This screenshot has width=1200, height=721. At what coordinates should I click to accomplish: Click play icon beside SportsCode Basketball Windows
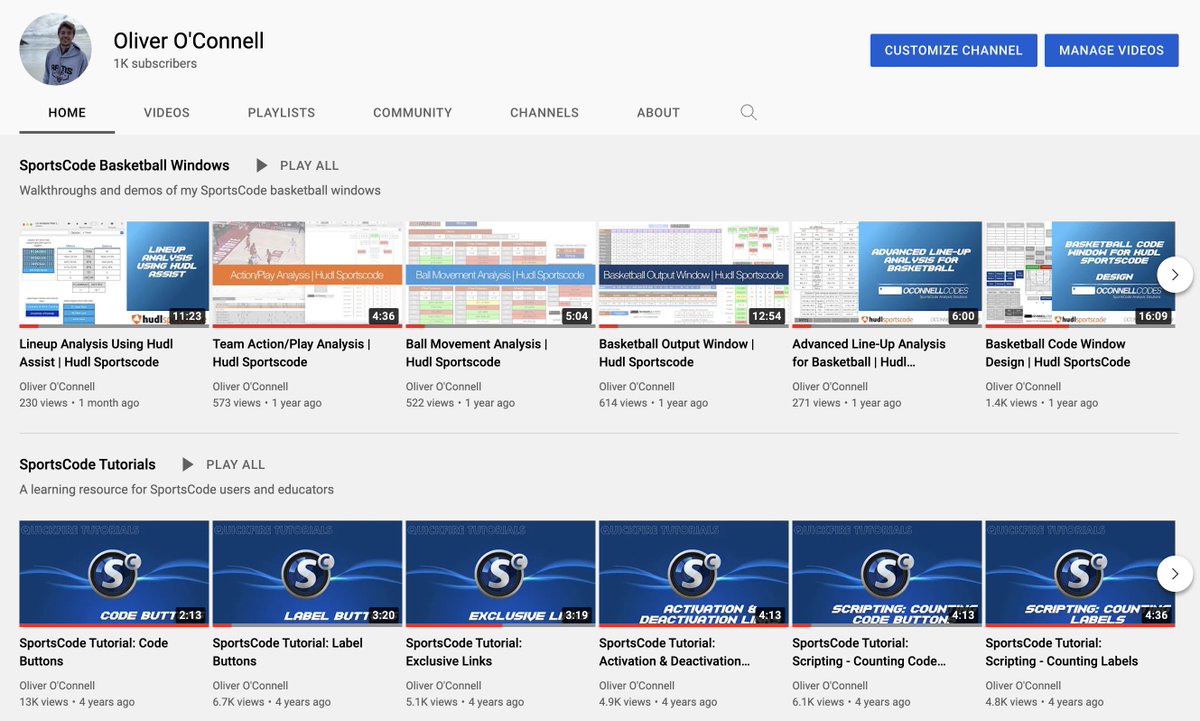[262, 165]
